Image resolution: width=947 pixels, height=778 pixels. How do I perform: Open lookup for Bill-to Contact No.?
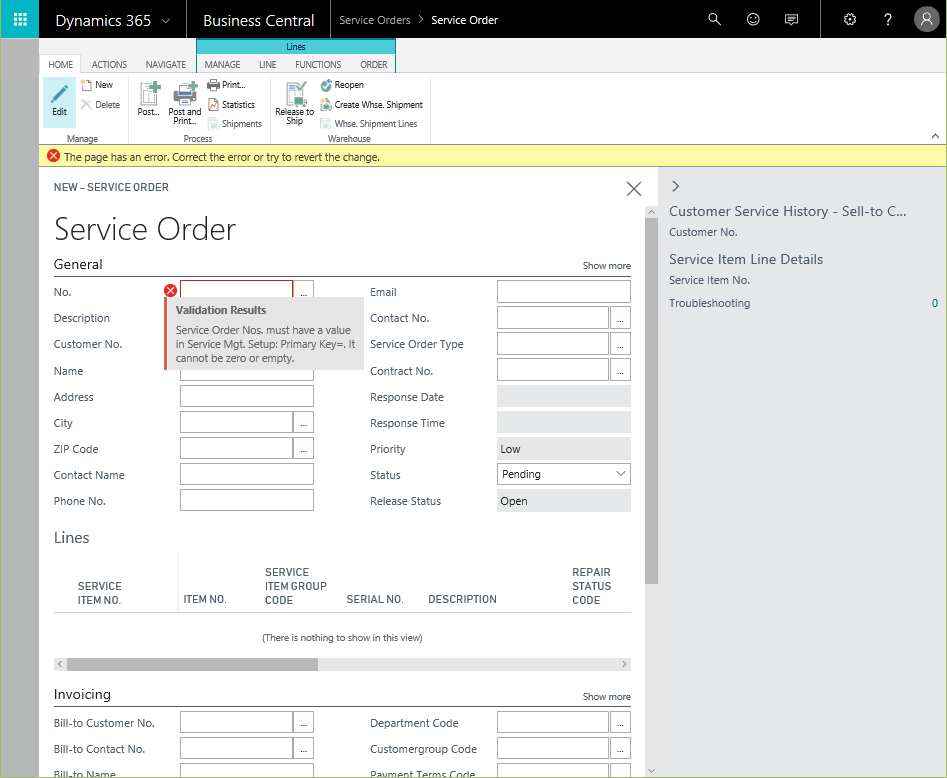click(304, 748)
